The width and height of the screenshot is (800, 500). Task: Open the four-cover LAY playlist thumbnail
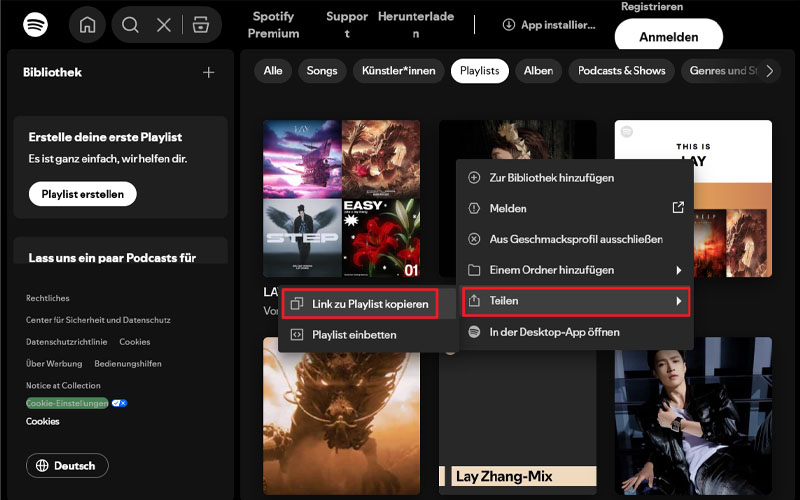pyautogui.click(x=341, y=198)
